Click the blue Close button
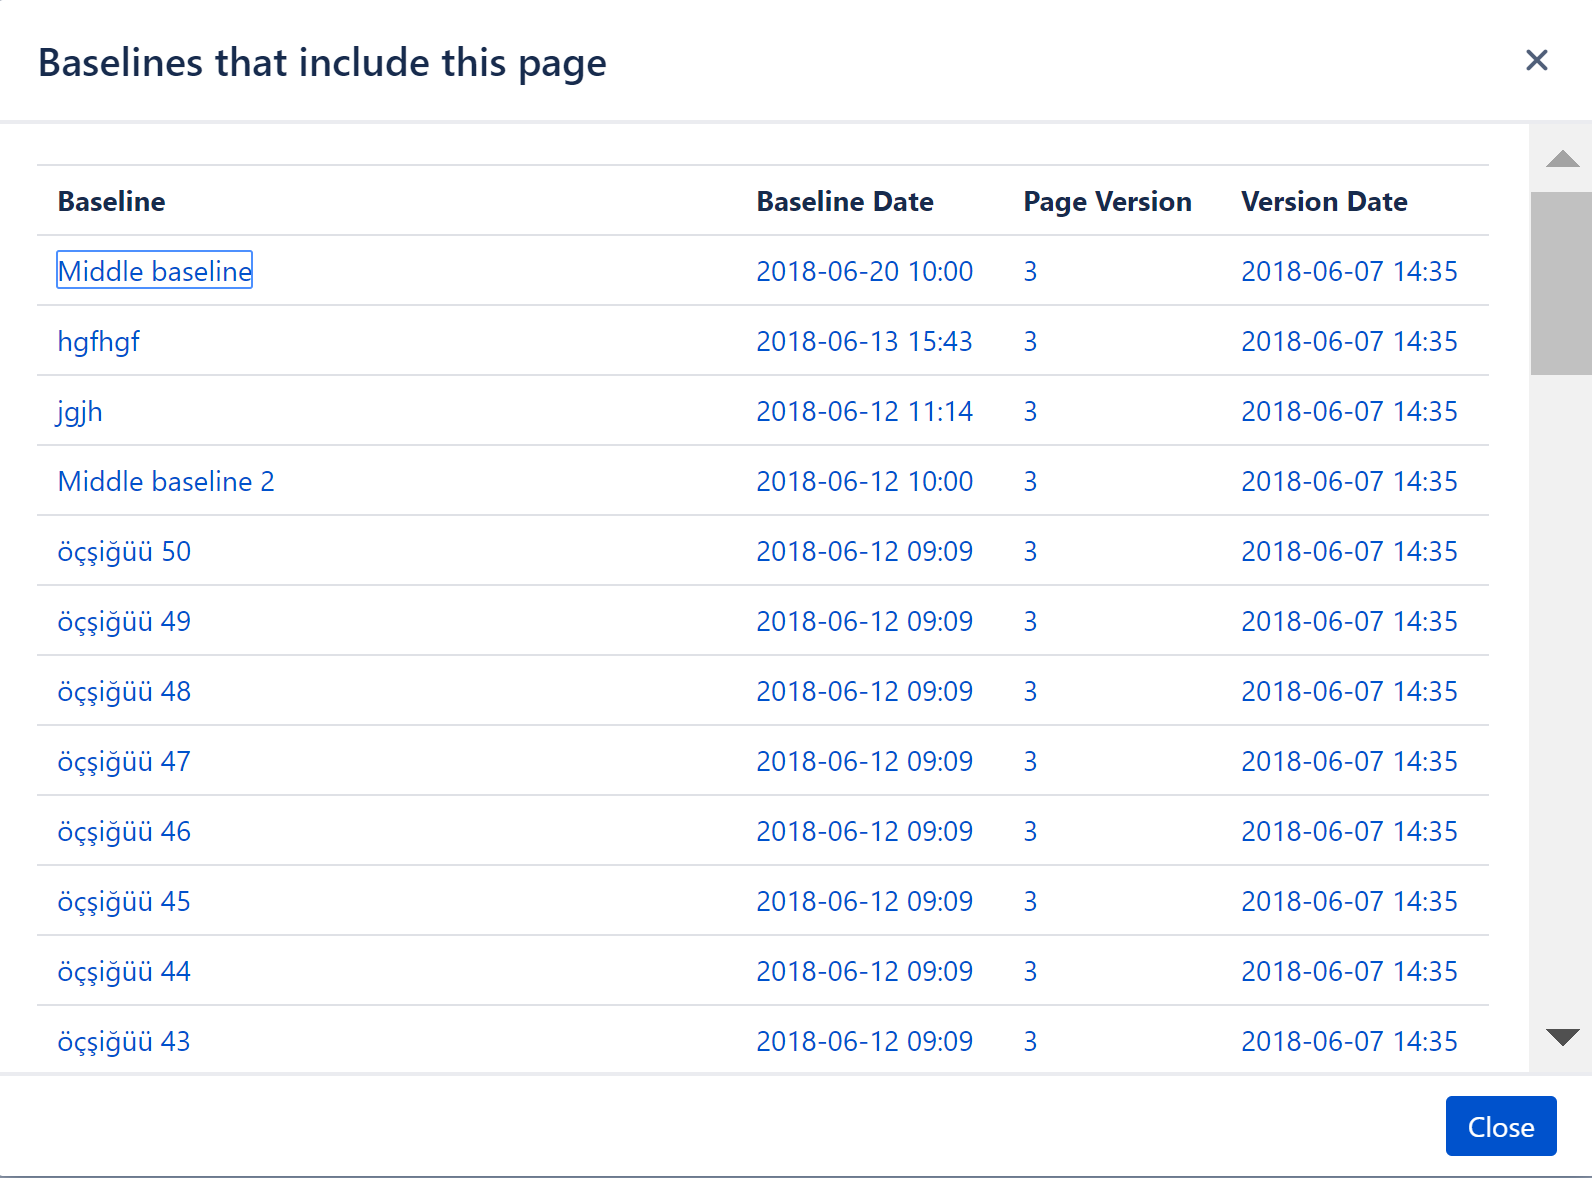The width and height of the screenshot is (1592, 1178). click(1500, 1126)
